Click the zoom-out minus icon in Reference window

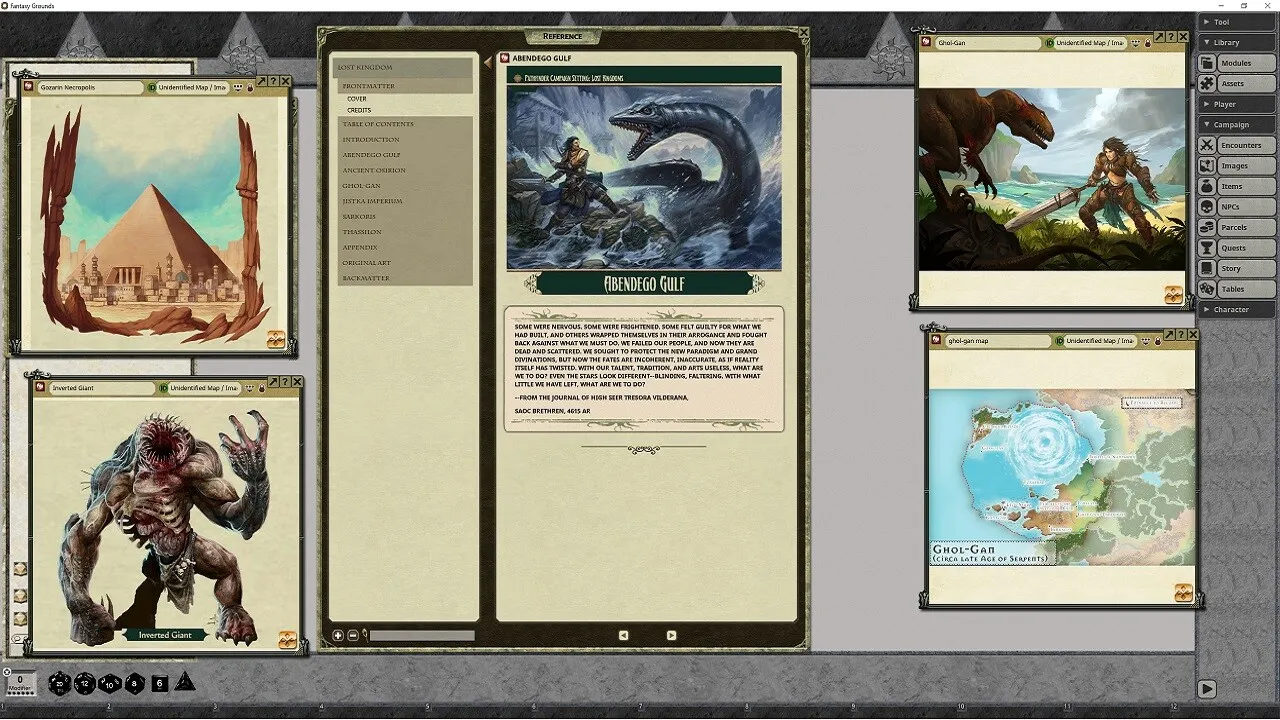point(352,635)
